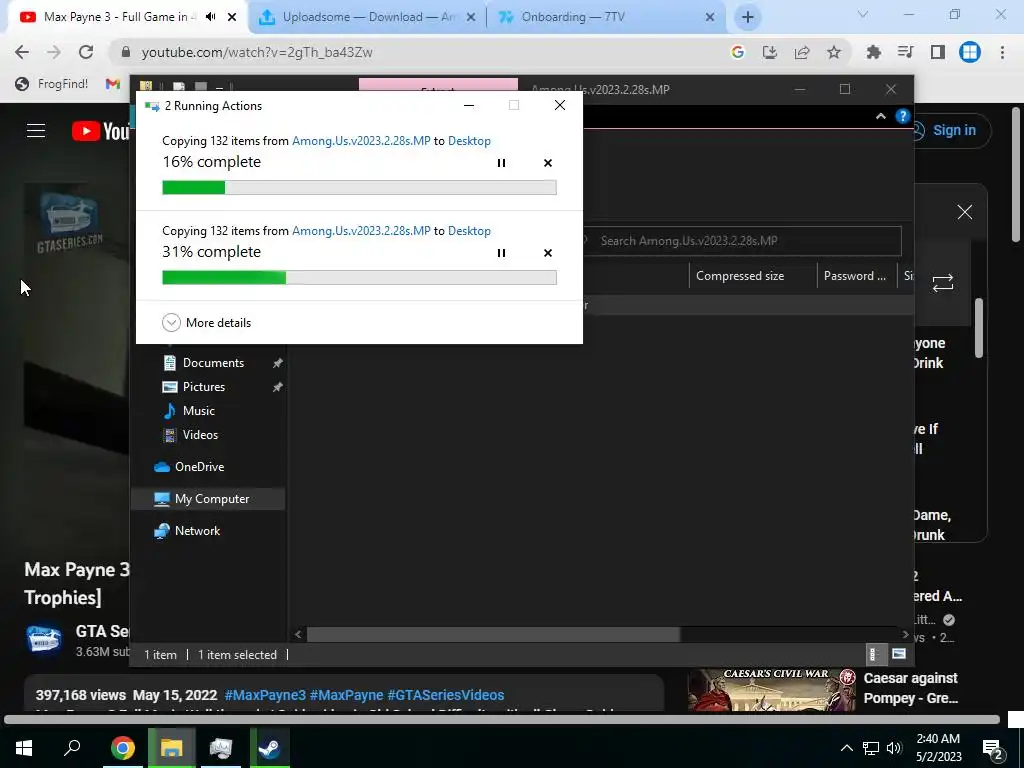Switch to Uploadsome Download tab
Screen dimensions: 1024x768
(368, 17)
